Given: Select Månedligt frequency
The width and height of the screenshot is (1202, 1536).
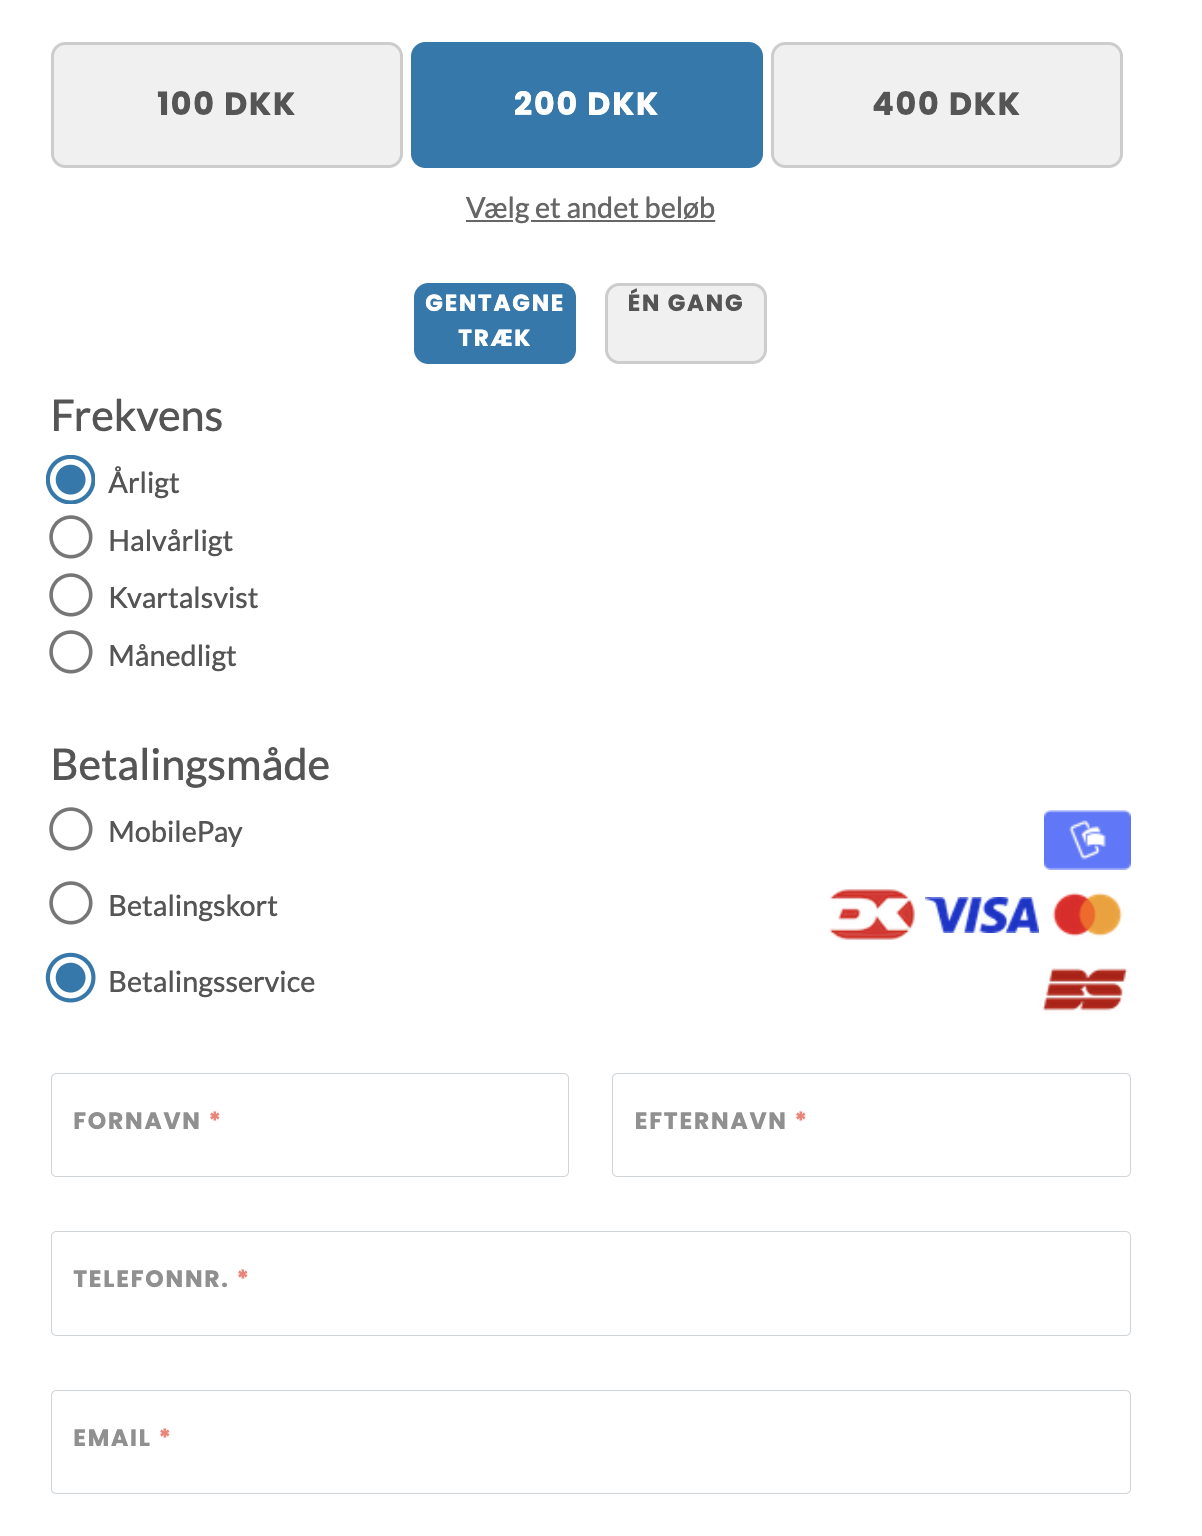Looking at the screenshot, I should tap(70, 652).
